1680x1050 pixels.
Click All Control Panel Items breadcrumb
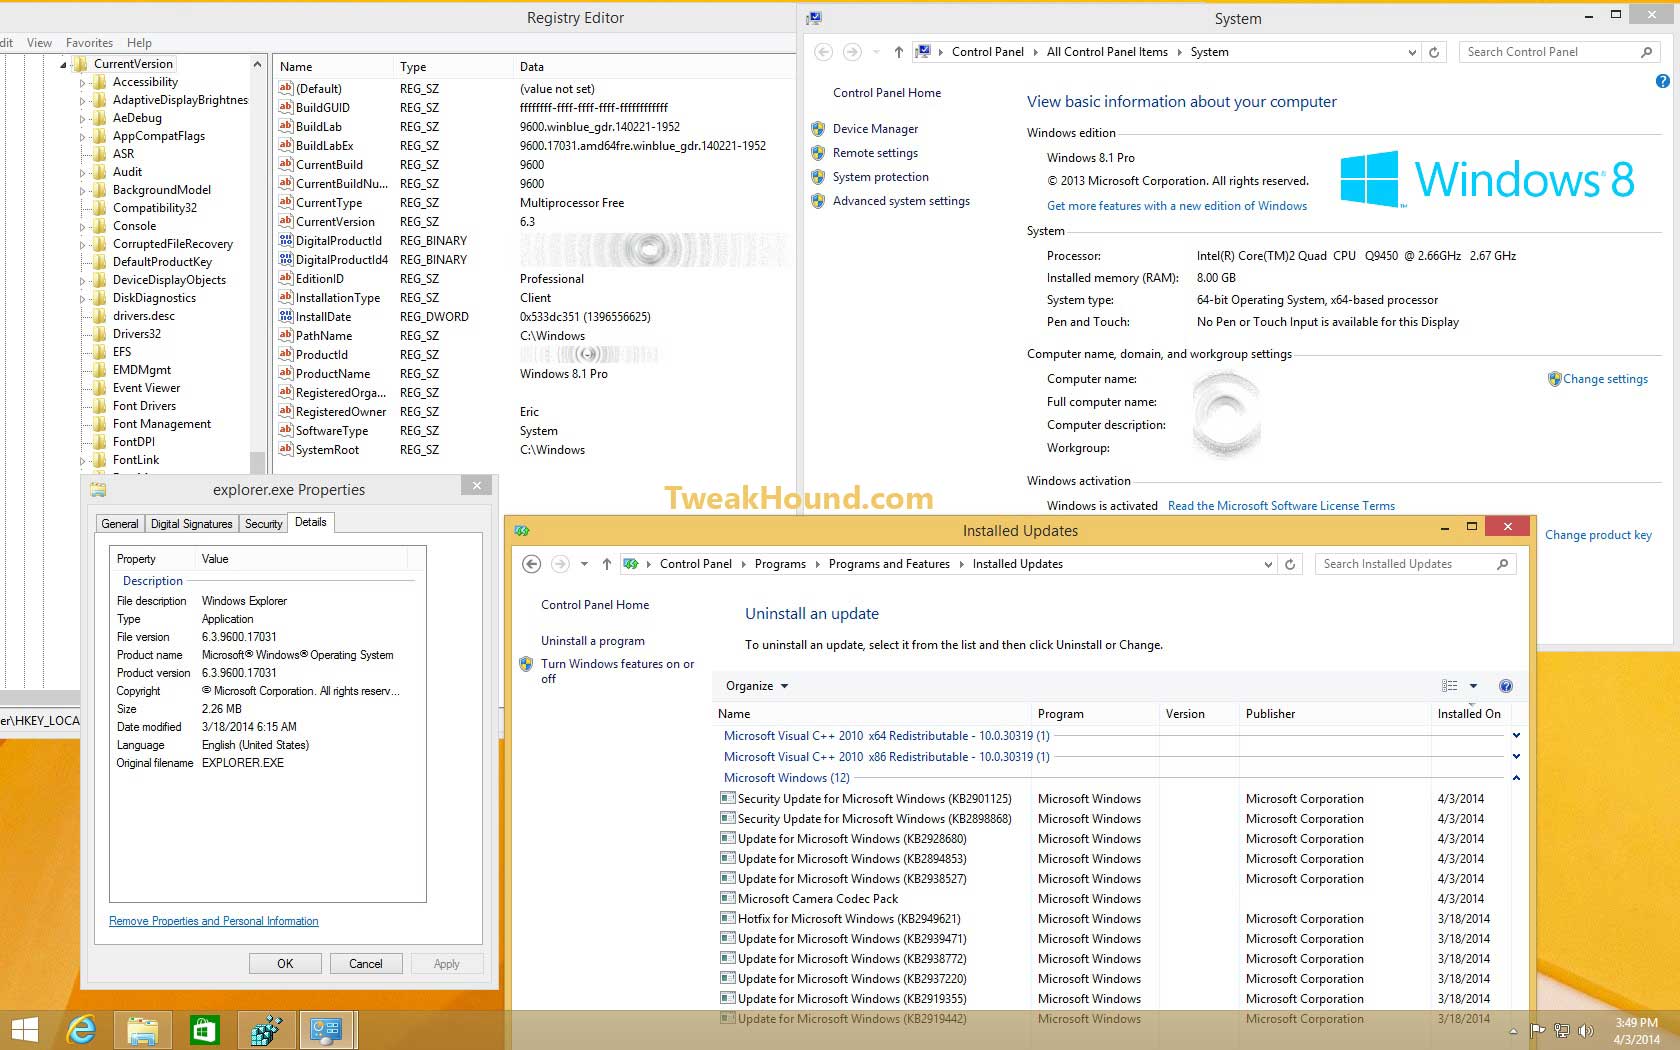(x=1107, y=52)
